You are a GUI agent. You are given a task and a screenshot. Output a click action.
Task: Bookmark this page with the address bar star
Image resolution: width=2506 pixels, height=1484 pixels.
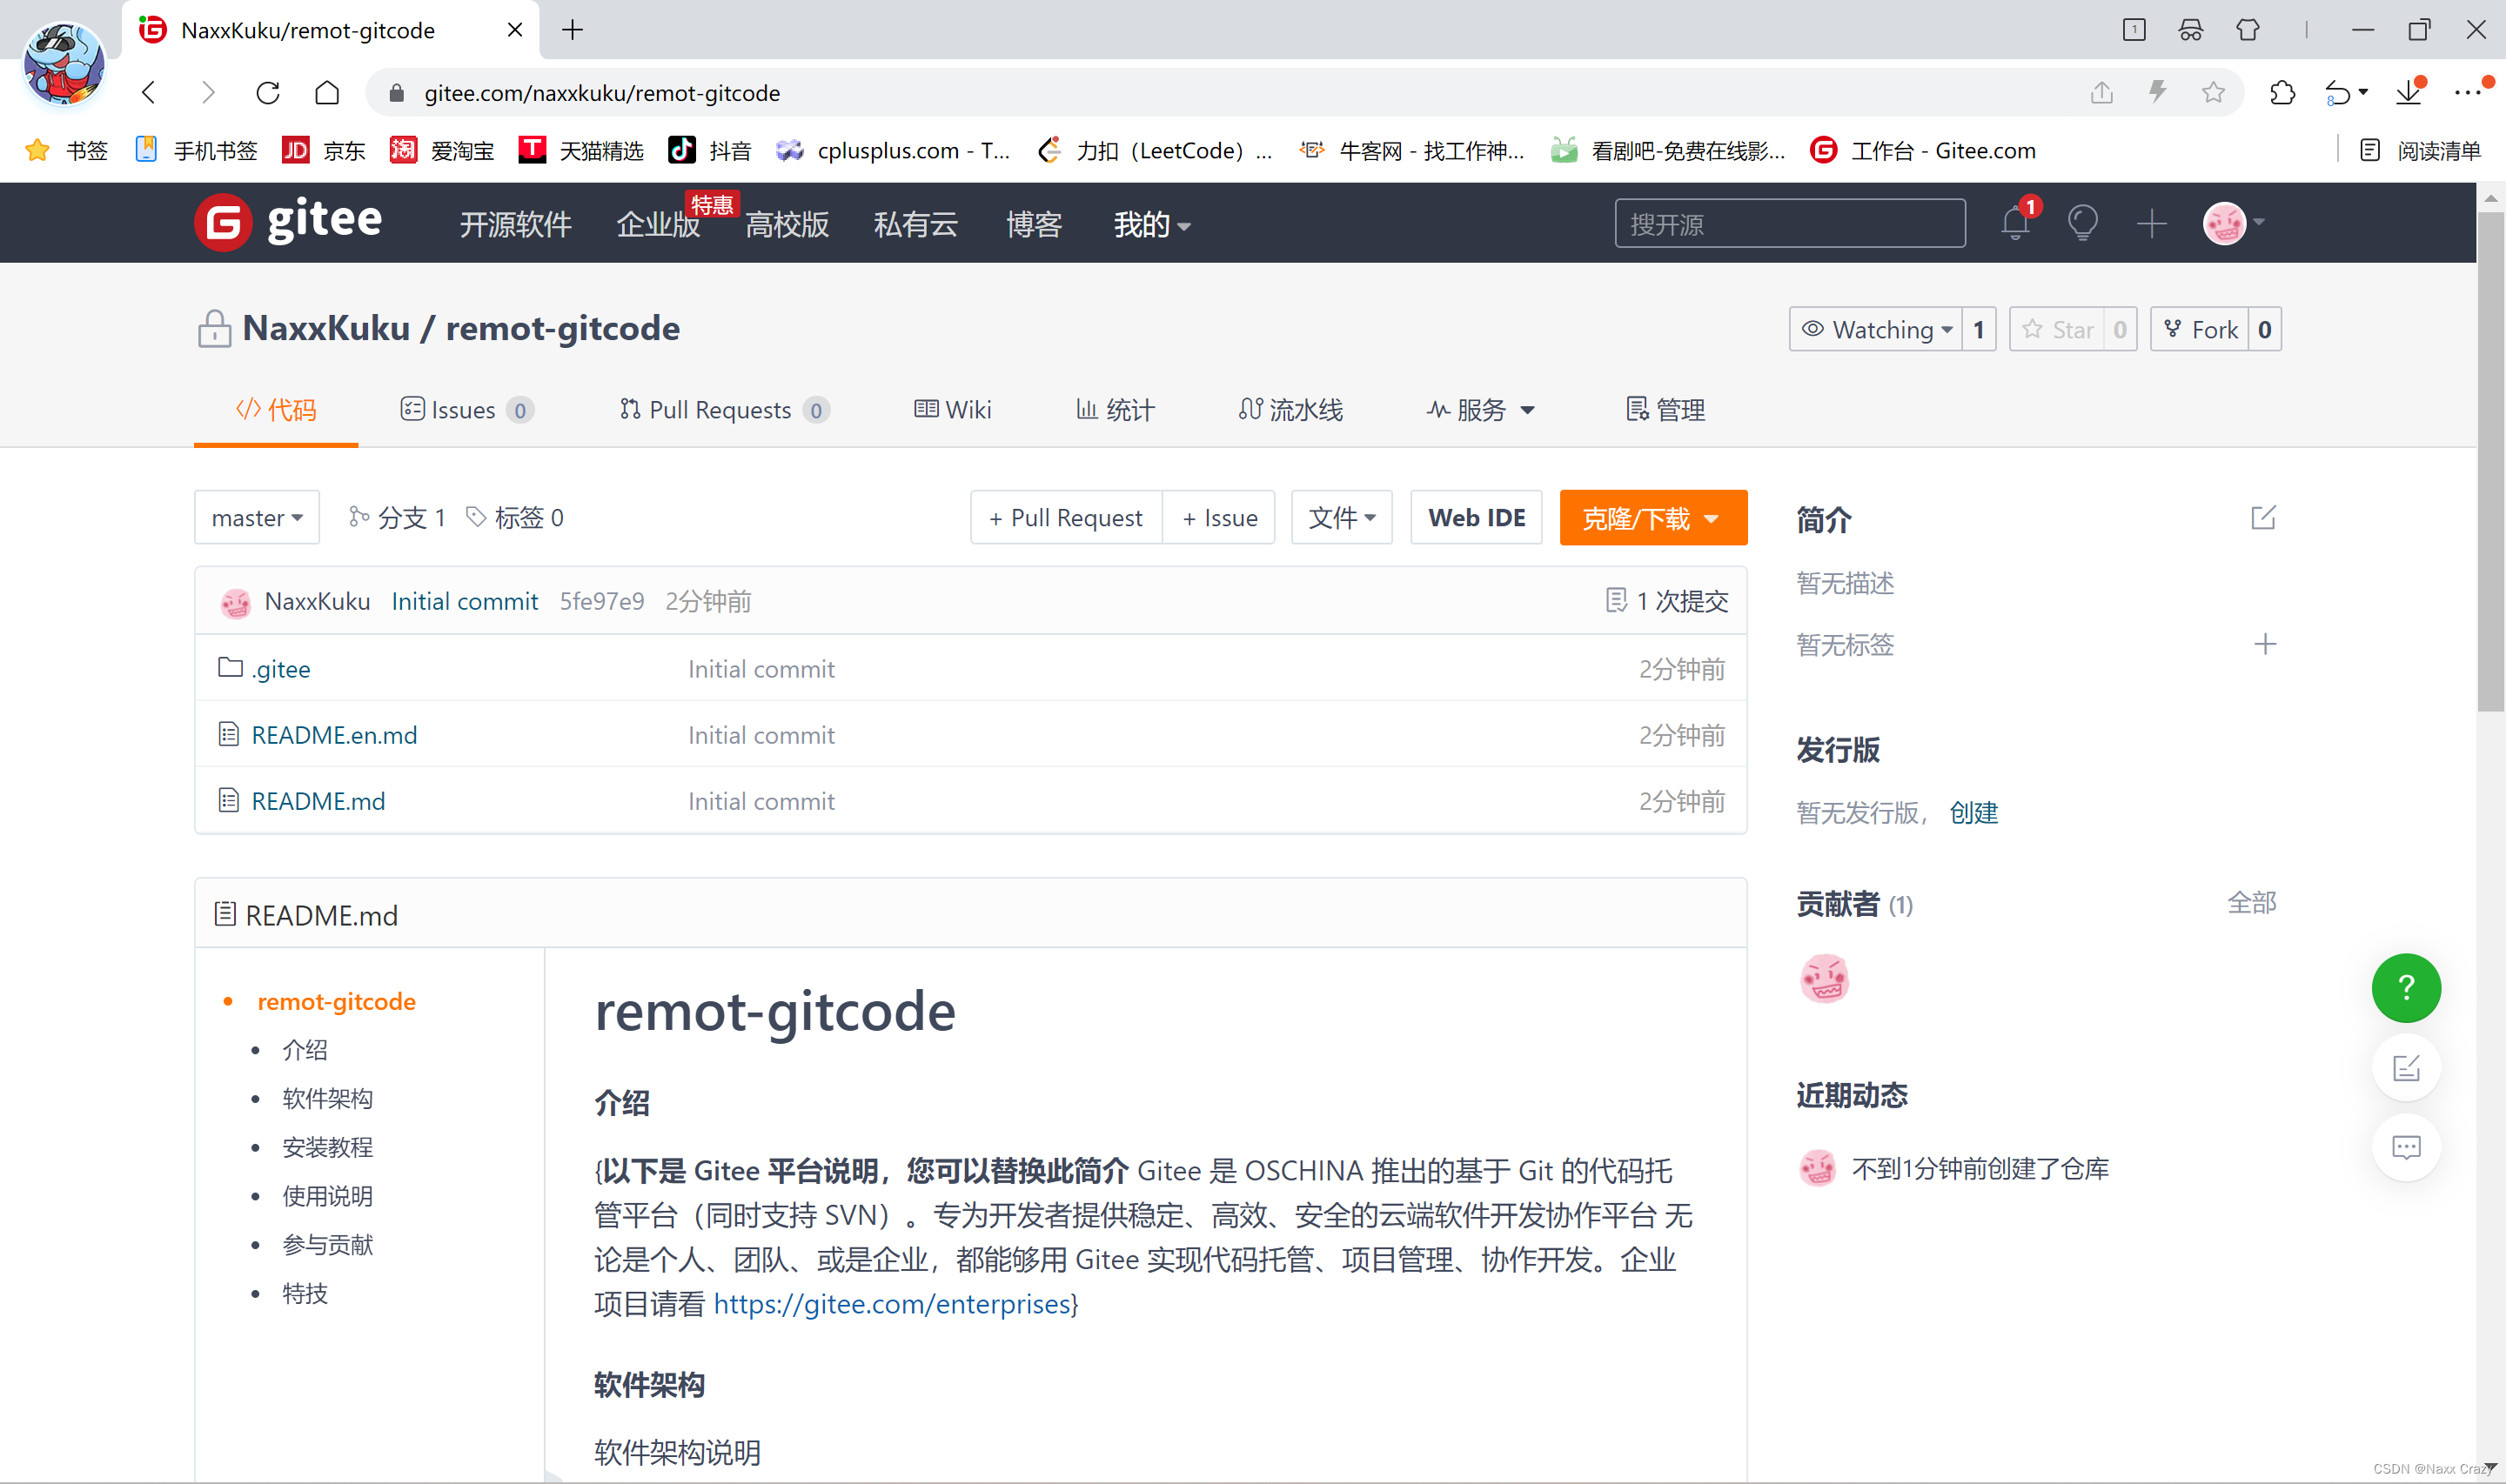click(2213, 92)
